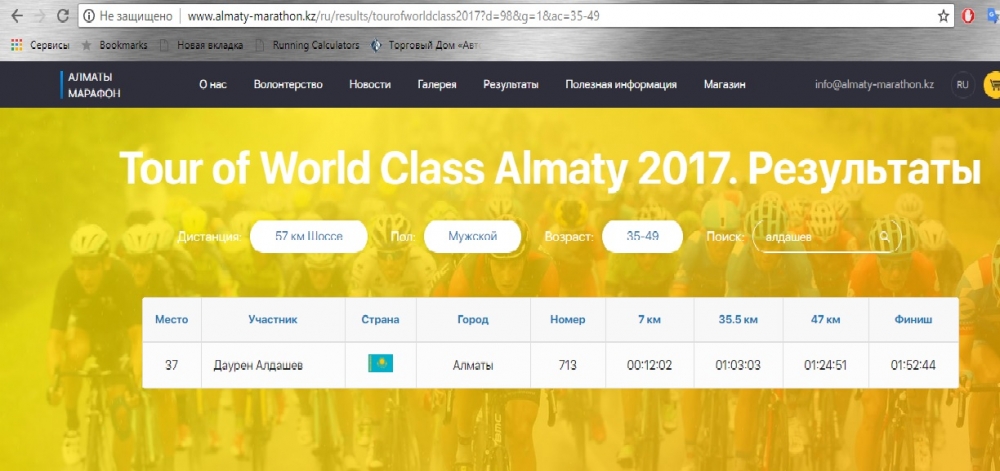Bookmark this page with star icon
This screenshot has height=471, width=1000.
(x=943, y=17)
